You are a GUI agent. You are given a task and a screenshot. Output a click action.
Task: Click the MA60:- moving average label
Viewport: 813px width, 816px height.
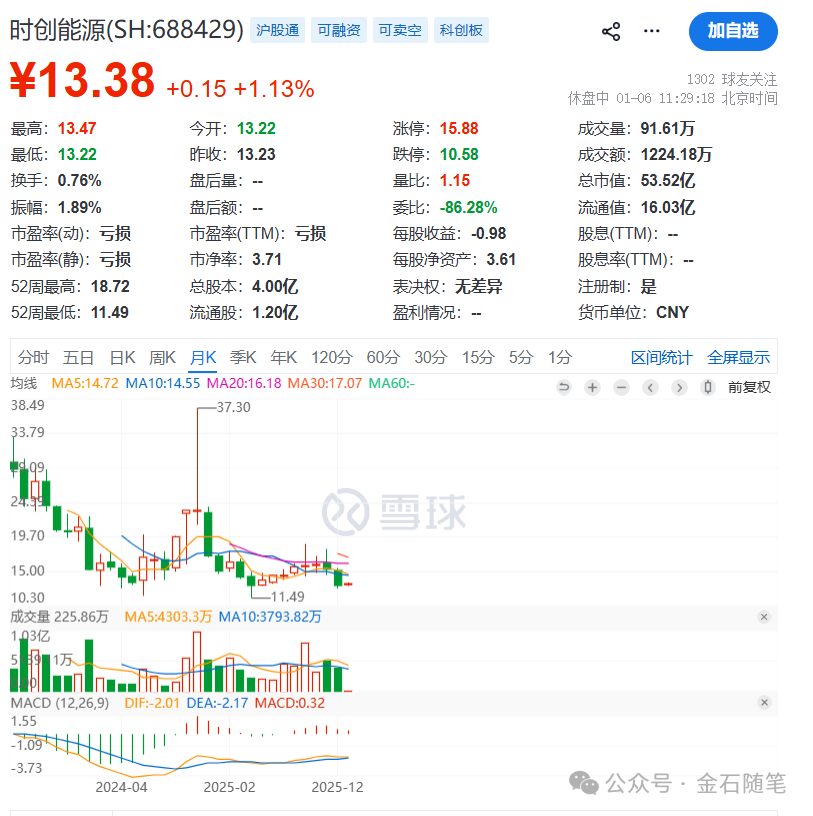coord(391,384)
